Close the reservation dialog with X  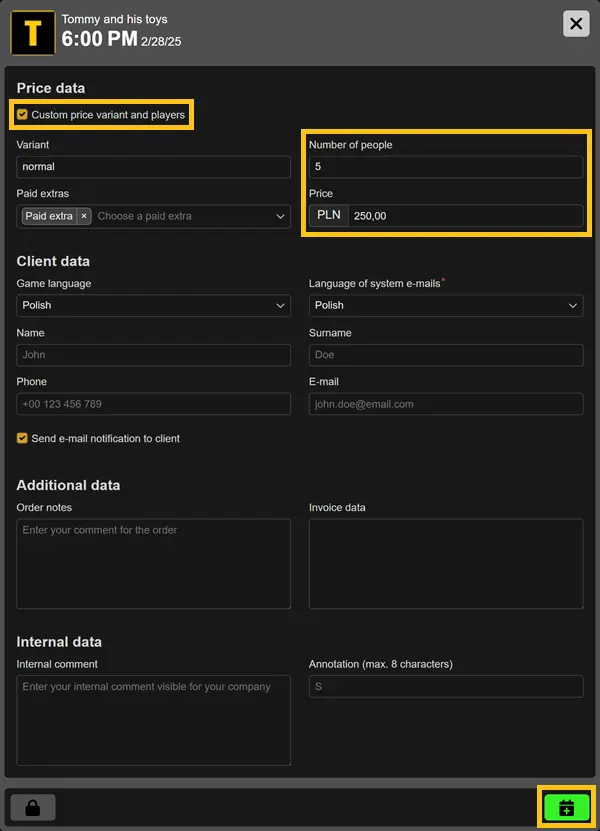coord(576,24)
